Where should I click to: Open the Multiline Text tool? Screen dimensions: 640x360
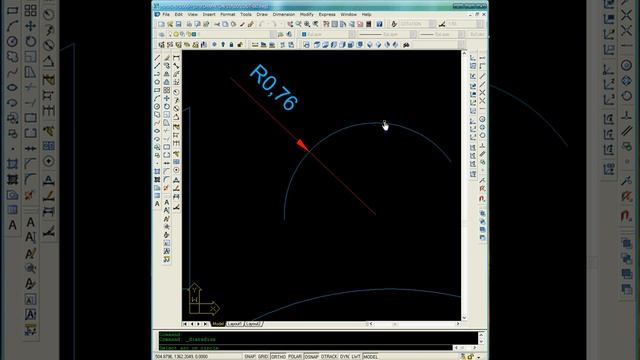click(157, 204)
